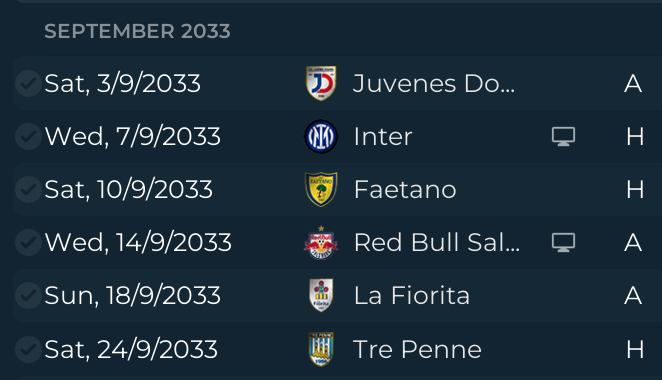The image size is (662, 380).
Task: Toggle the checkmark for the Sat 10/9/2033 fixture
Action: pos(28,190)
